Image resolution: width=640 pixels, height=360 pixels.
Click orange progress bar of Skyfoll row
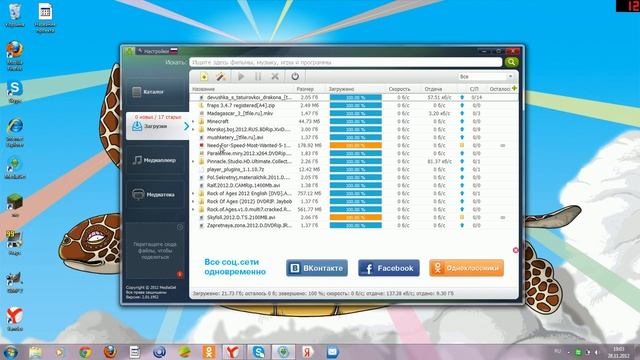[356, 217]
